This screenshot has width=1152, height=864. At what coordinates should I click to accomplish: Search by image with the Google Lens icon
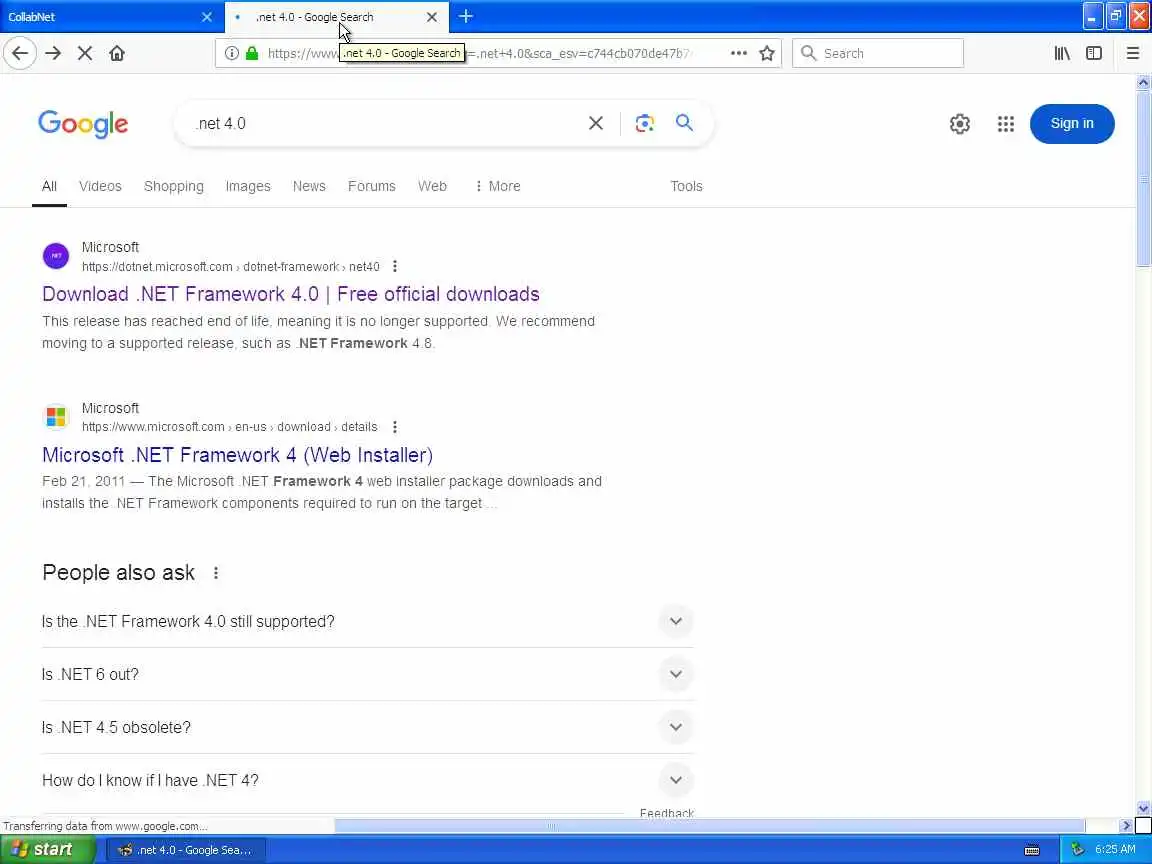(x=644, y=123)
